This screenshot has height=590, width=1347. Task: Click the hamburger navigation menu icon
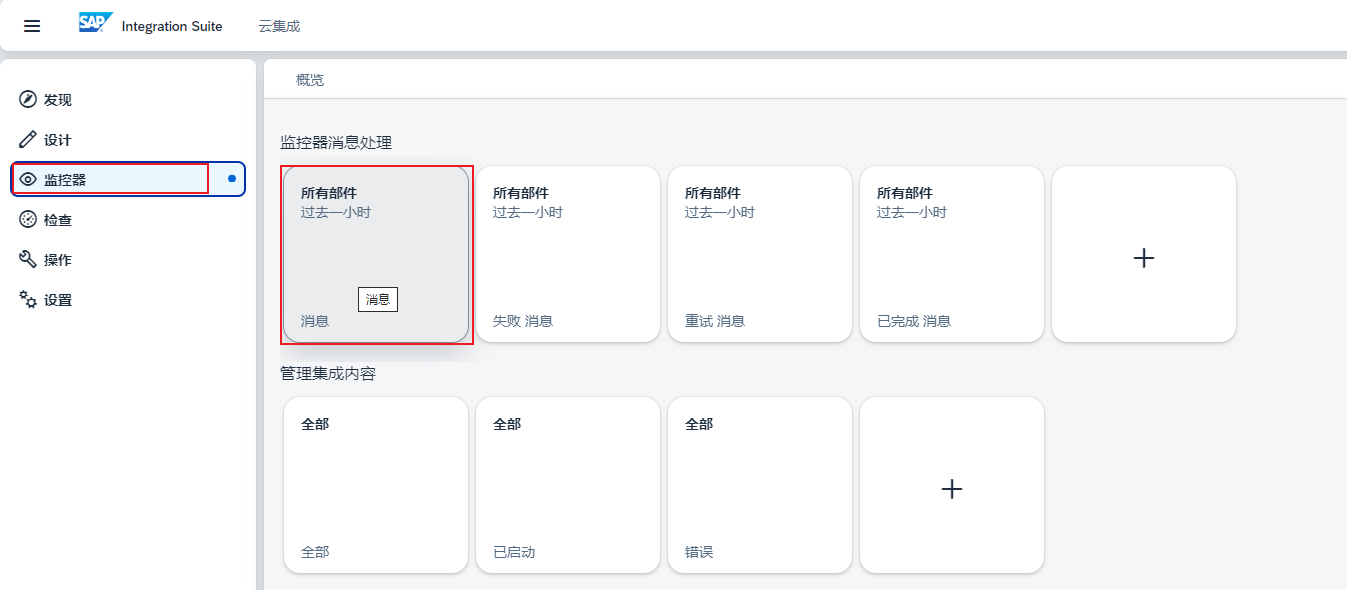32,26
